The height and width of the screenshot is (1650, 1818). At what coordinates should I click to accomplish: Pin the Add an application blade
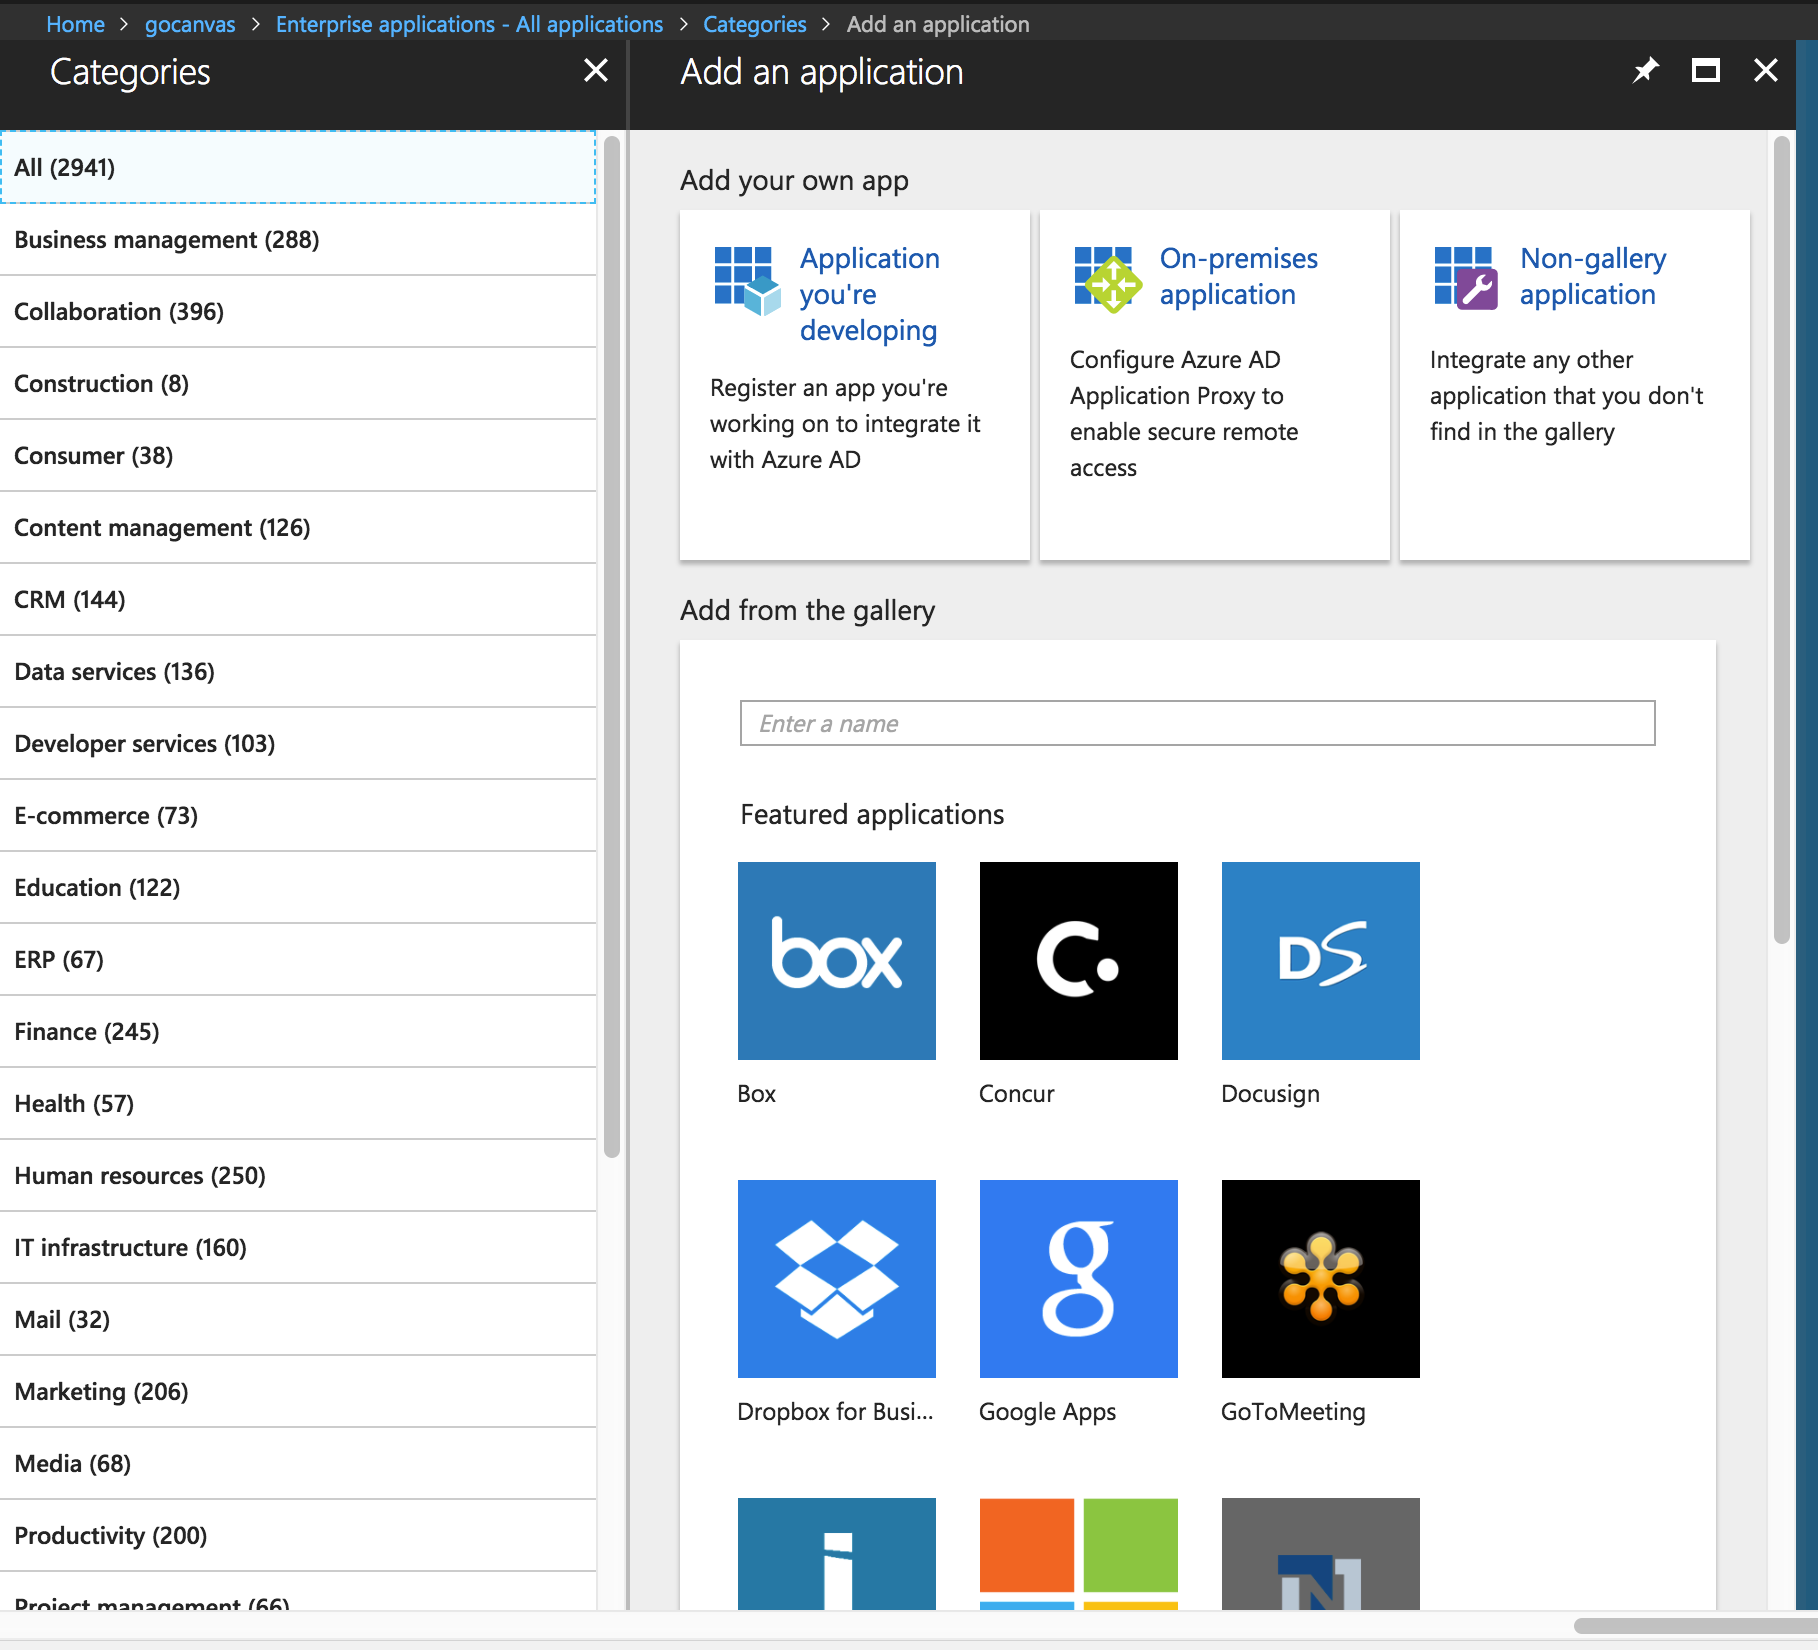(1646, 70)
